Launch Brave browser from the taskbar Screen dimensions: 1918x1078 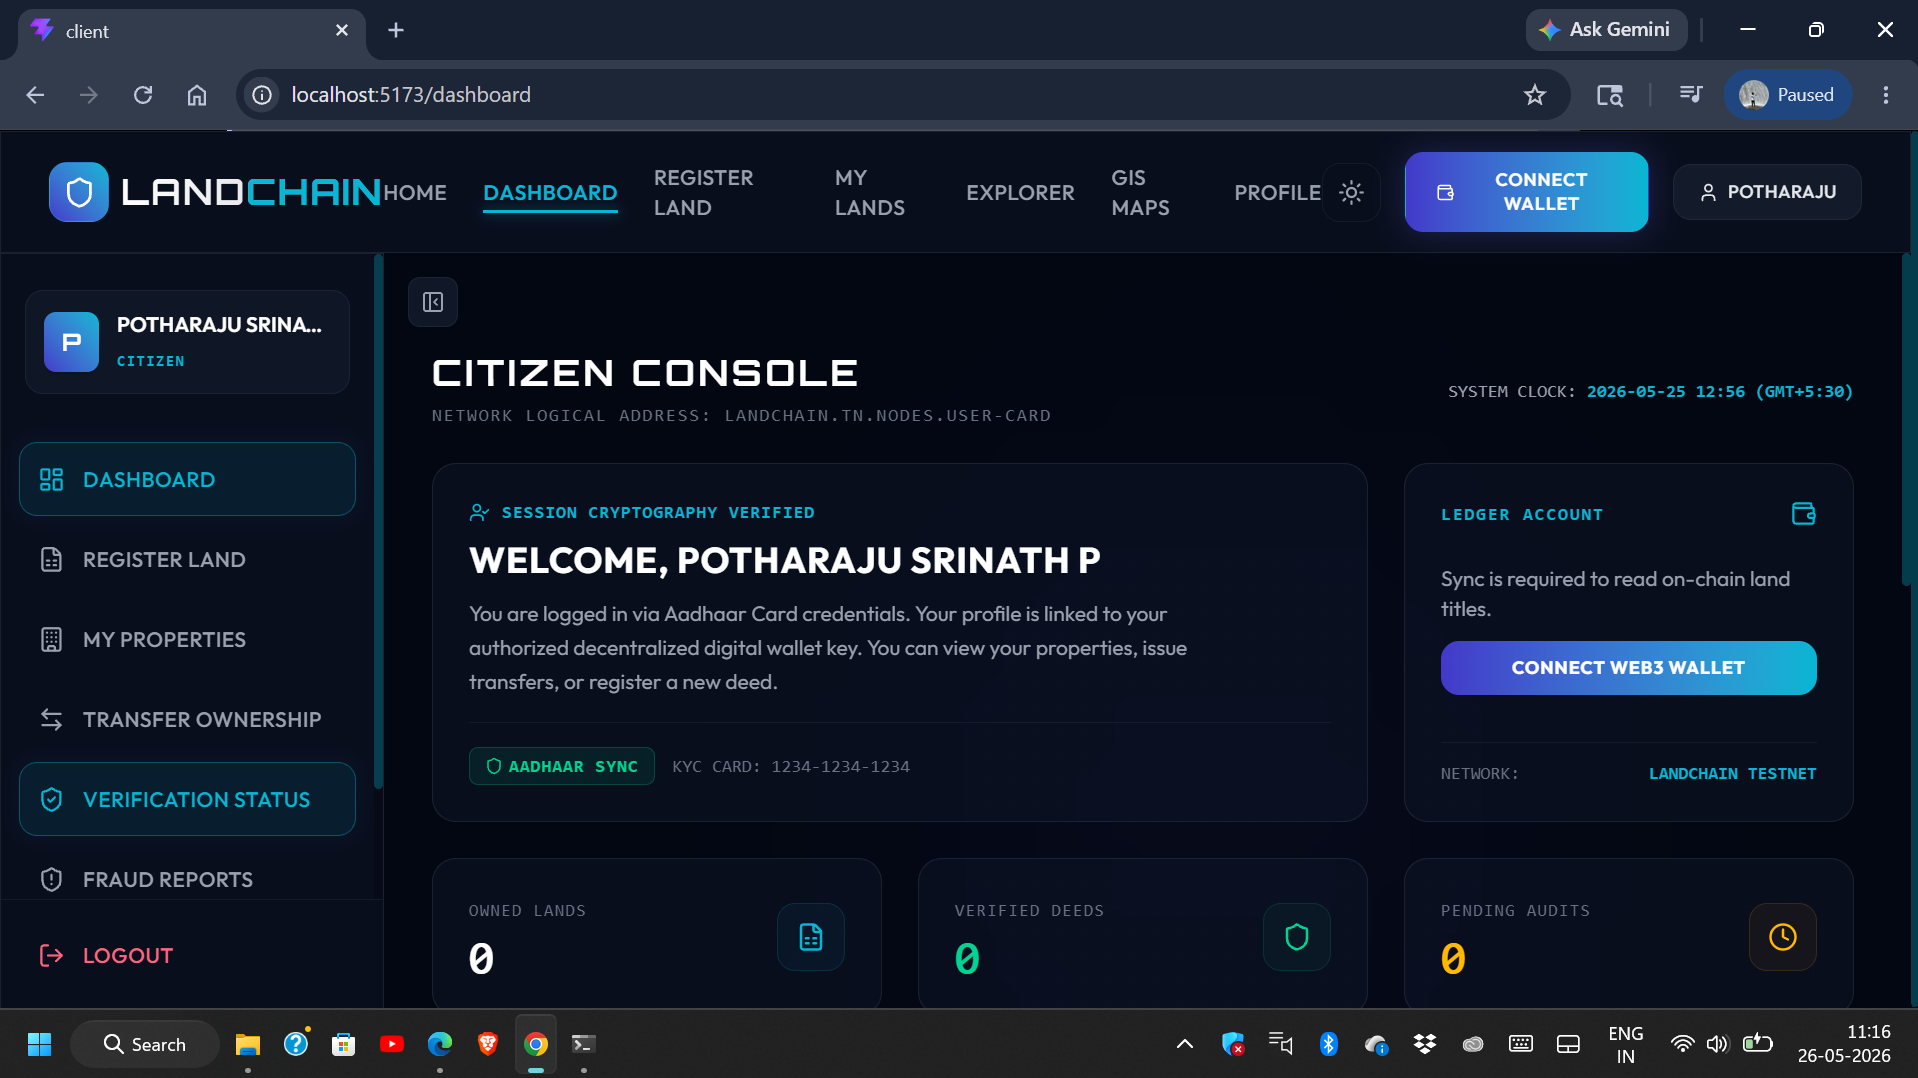coord(487,1045)
